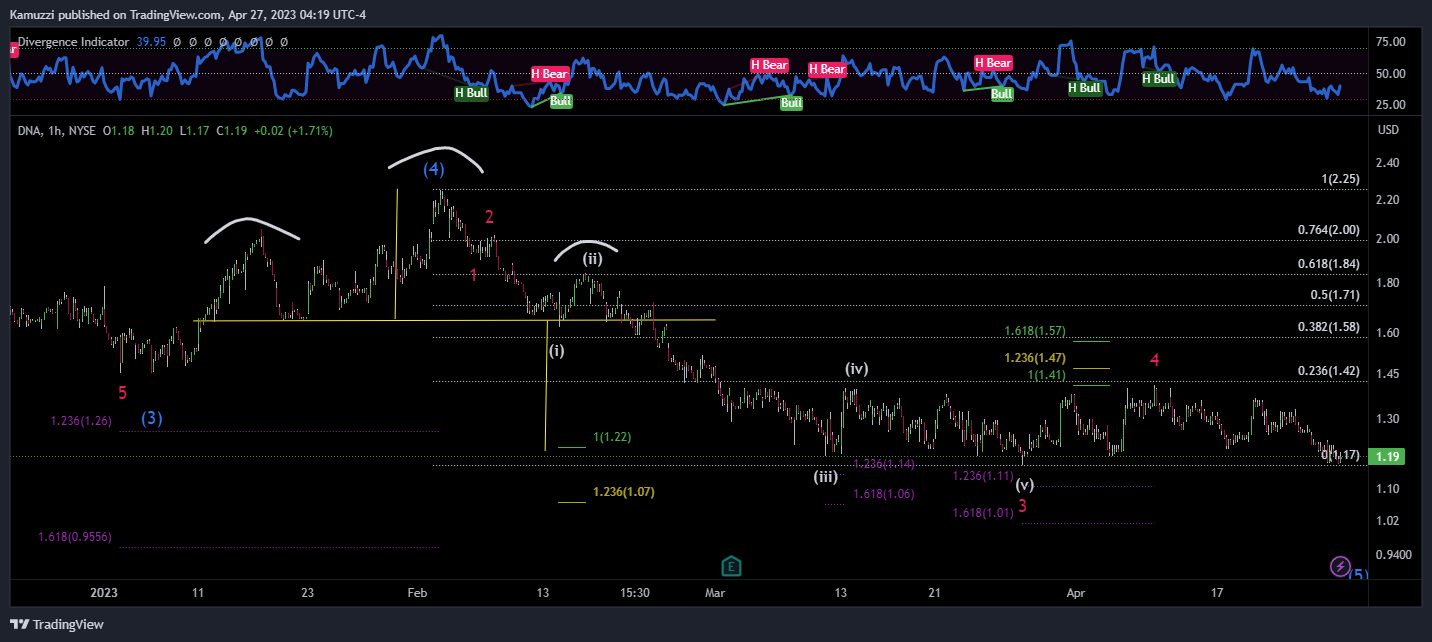
Task: Click the green extension label 1.618(1.57)
Action: (x=1035, y=331)
